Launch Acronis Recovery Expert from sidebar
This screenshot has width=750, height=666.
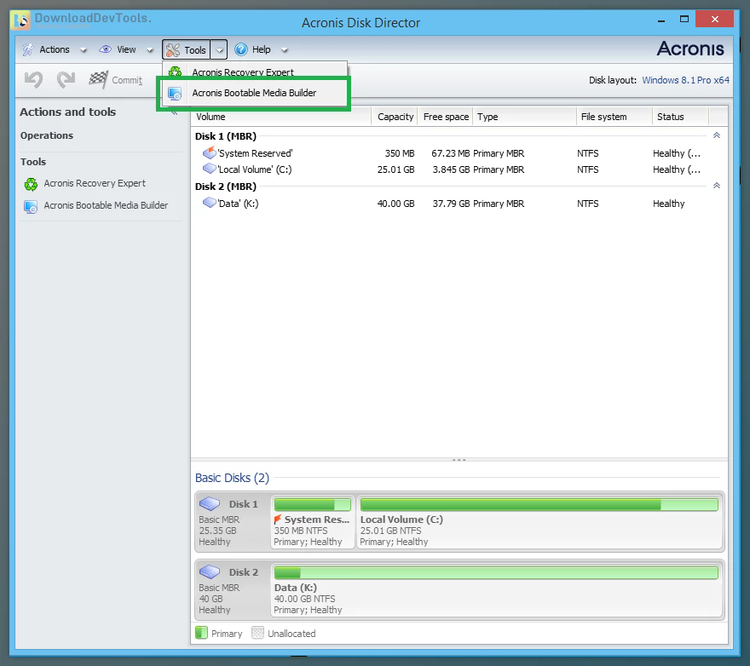click(x=95, y=184)
